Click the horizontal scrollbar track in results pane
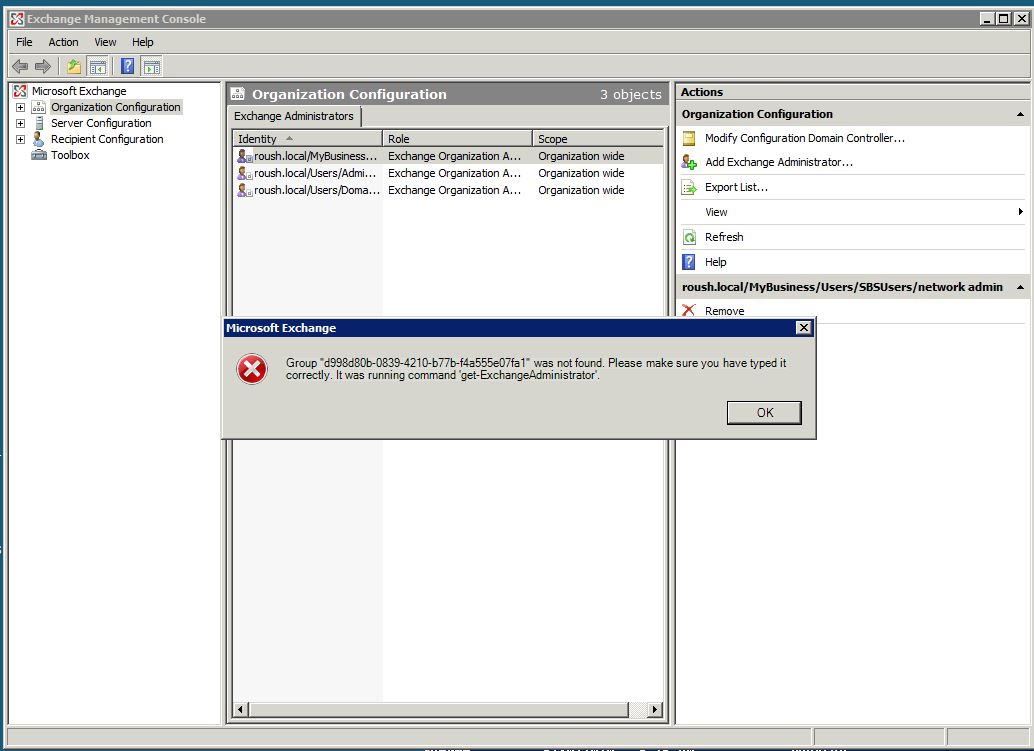The image size is (1034, 751). pyautogui.click(x=638, y=709)
